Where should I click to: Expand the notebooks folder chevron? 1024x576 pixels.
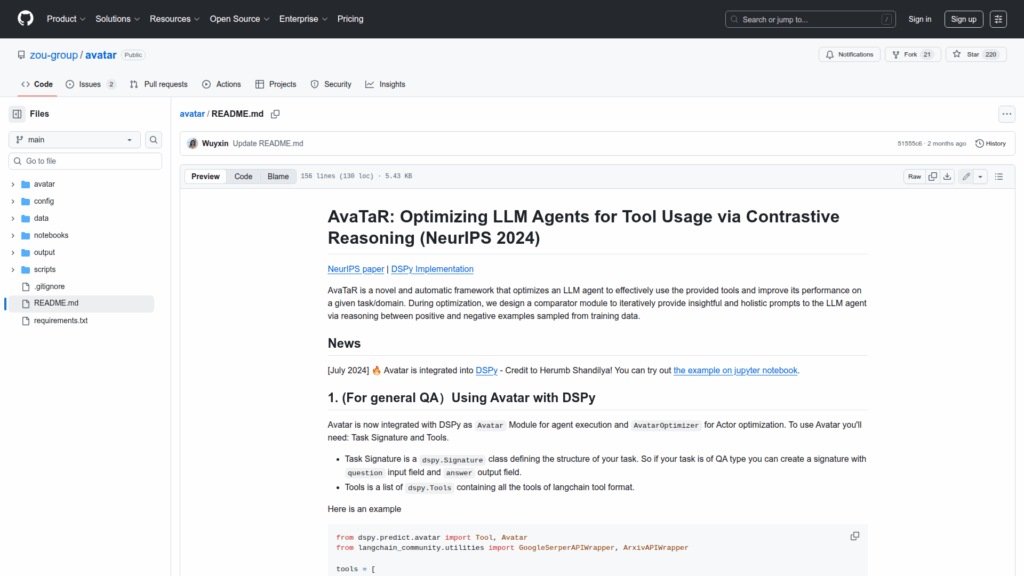[x=12, y=235]
